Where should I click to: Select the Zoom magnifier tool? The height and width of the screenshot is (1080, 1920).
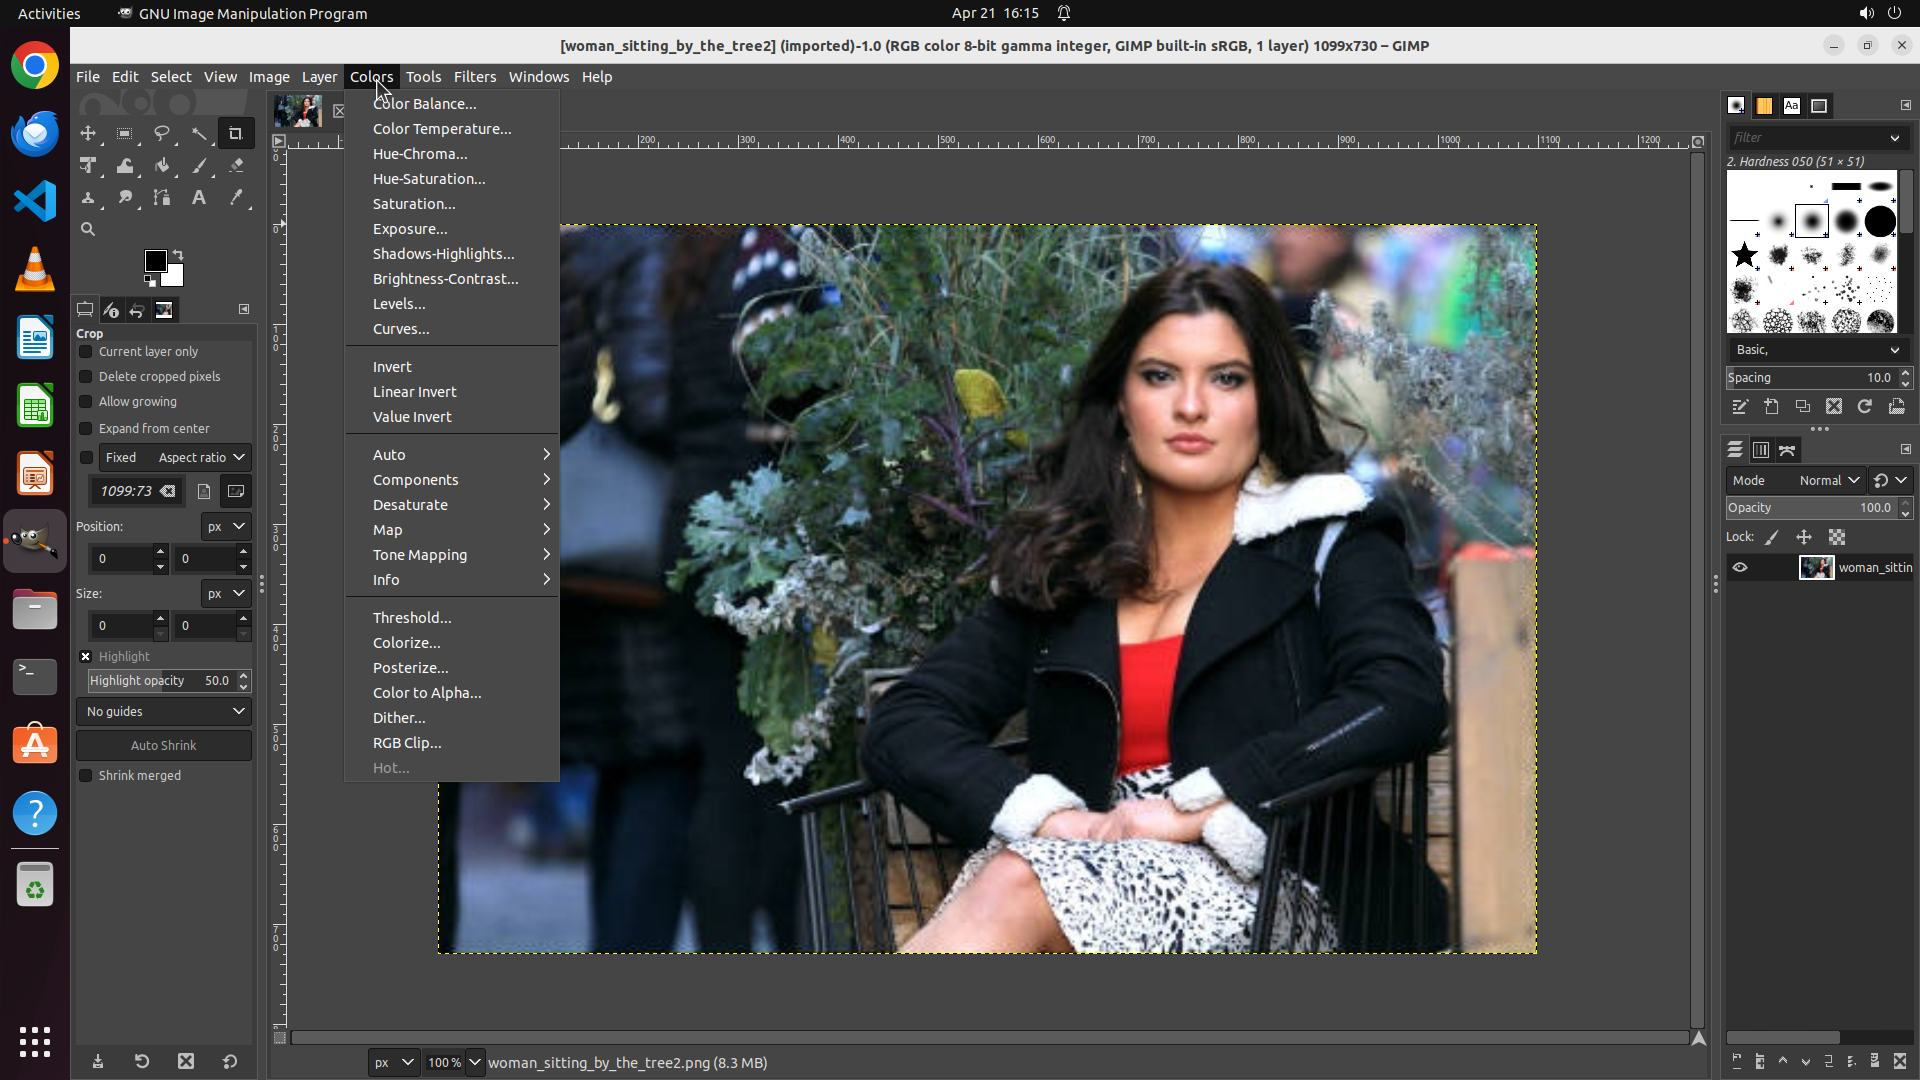click(88, 230)
